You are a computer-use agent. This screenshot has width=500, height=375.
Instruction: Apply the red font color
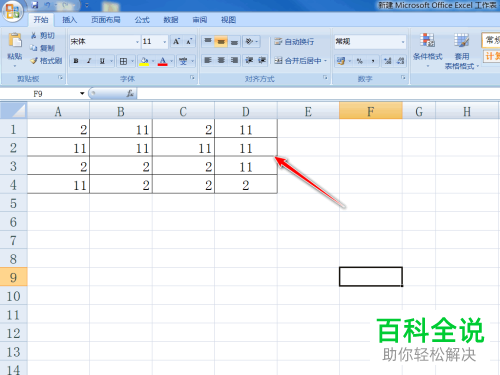pyautogui.click(x=163, y=61)
